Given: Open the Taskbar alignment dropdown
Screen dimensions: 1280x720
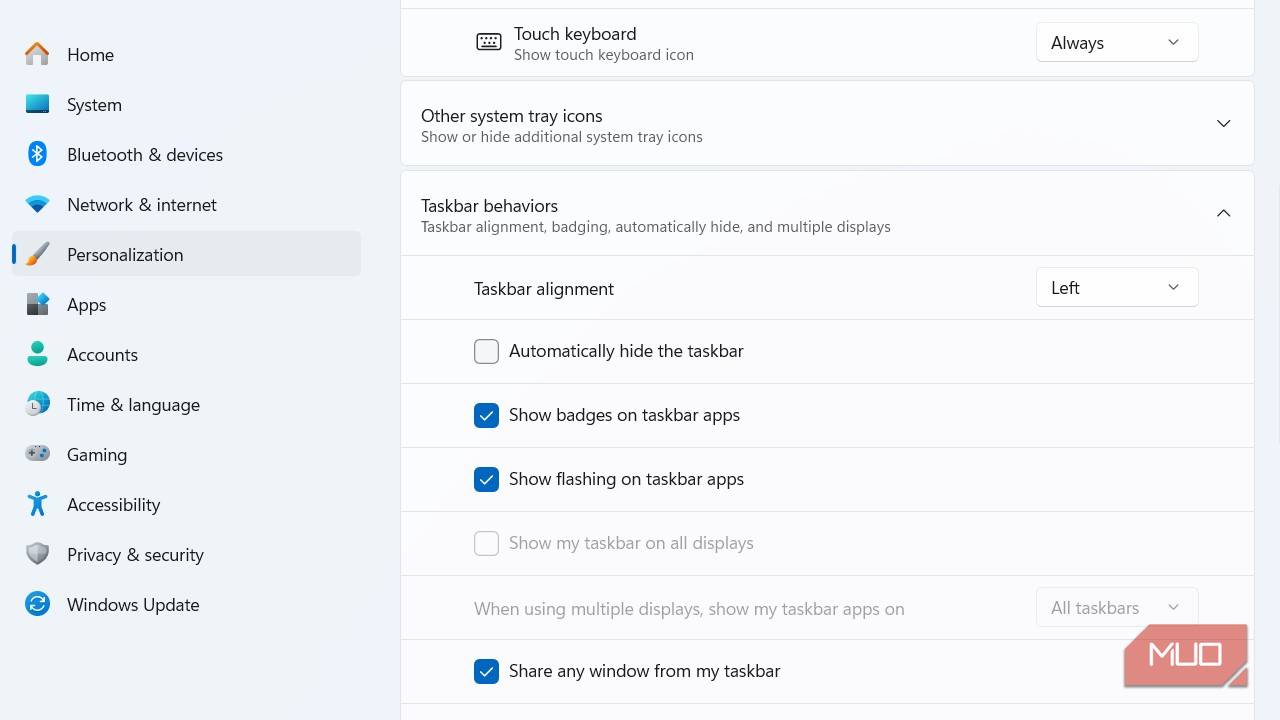Looking at the screenshot, I should pyautogui.click(x=1116, y=288).
